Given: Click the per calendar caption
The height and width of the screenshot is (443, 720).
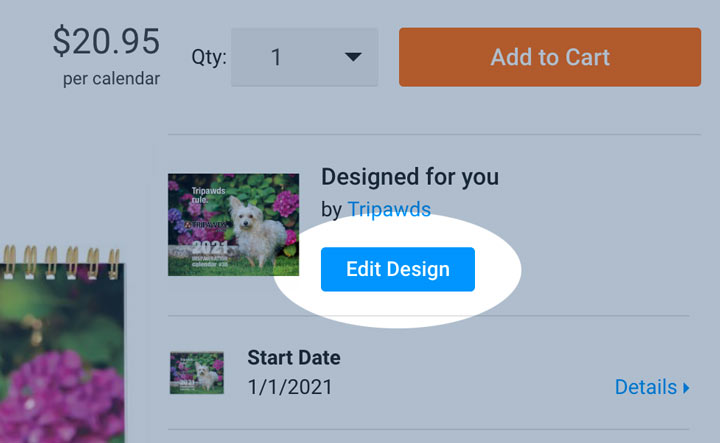Looking at the screenshot, I should click(111, 79).
